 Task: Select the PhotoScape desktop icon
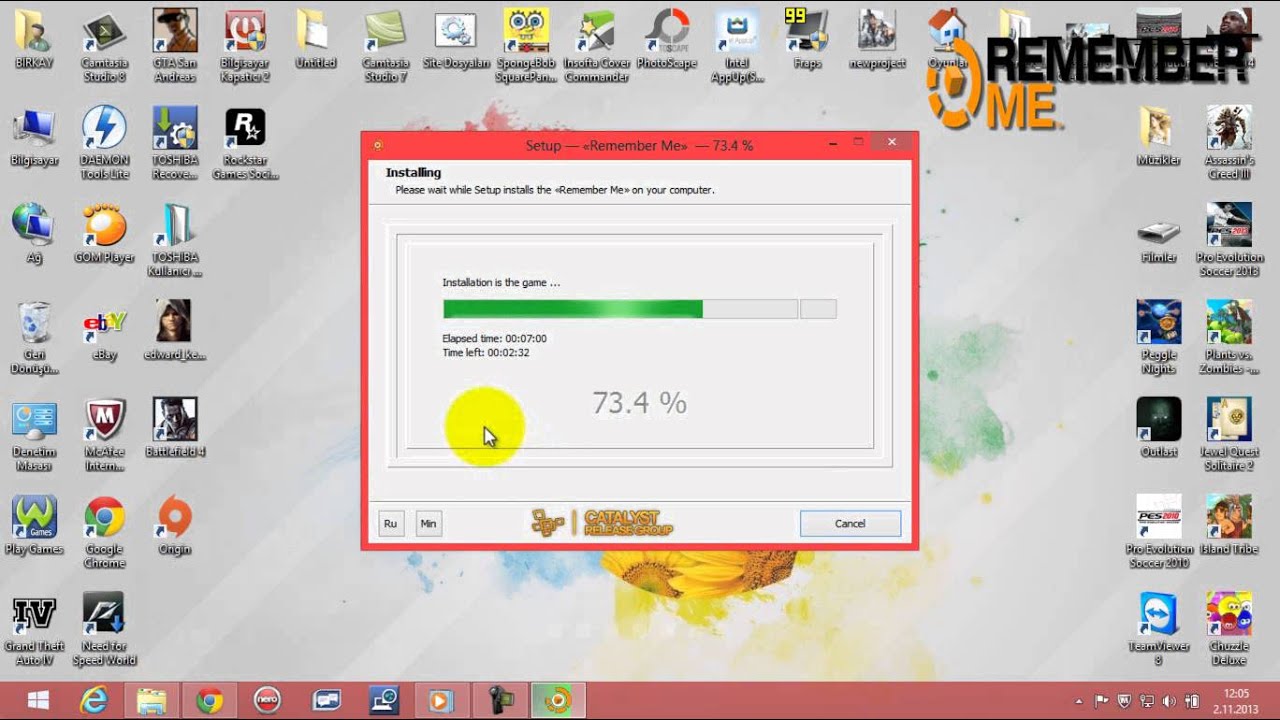666,40
